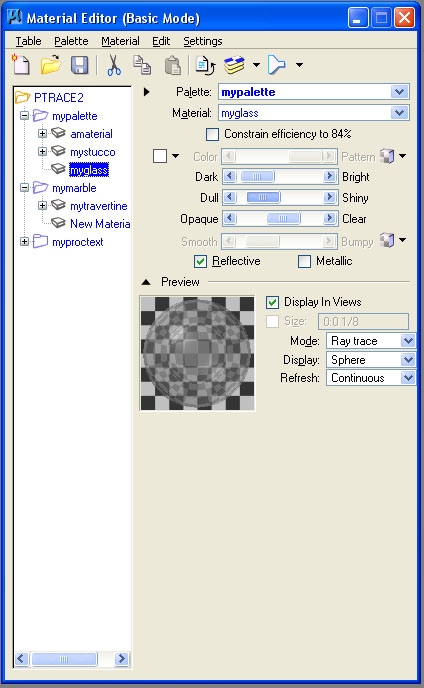Select the mytravertine material in the tree
This screenshot has width=424, height=688.
click(99, 206)
